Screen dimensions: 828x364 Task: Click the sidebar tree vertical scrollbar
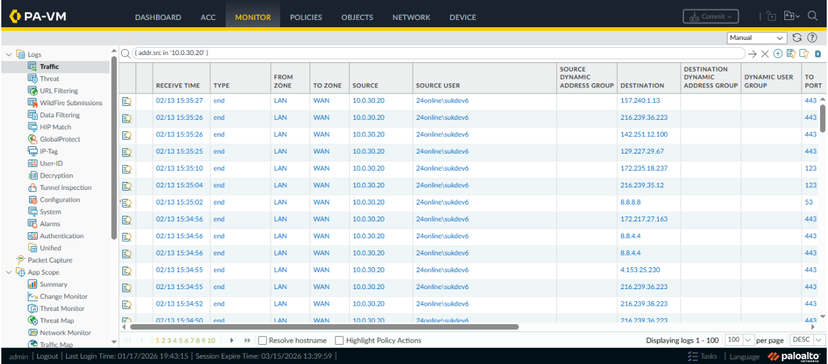(x=114, y=148)
